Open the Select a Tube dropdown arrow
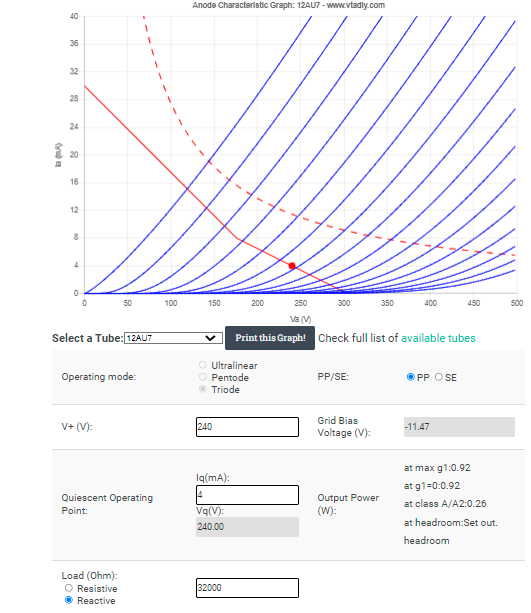 (x=210, y=338)
